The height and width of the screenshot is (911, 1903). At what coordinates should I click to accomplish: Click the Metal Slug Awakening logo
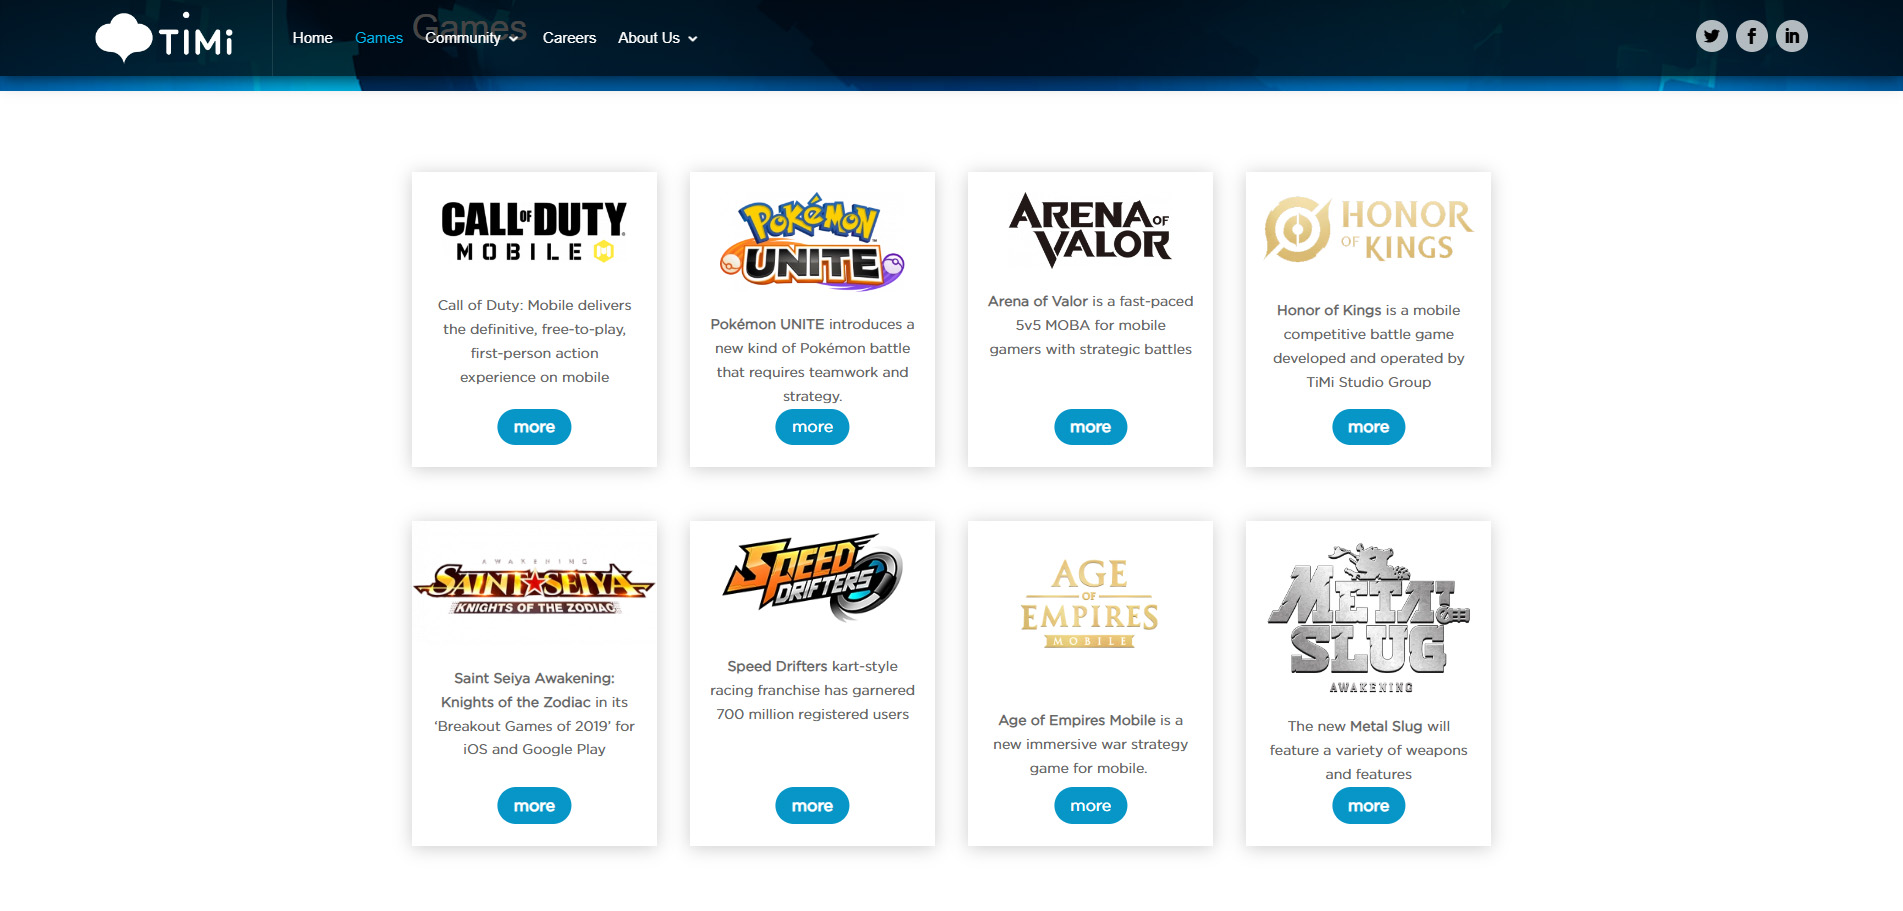(x=1368, y=619)
